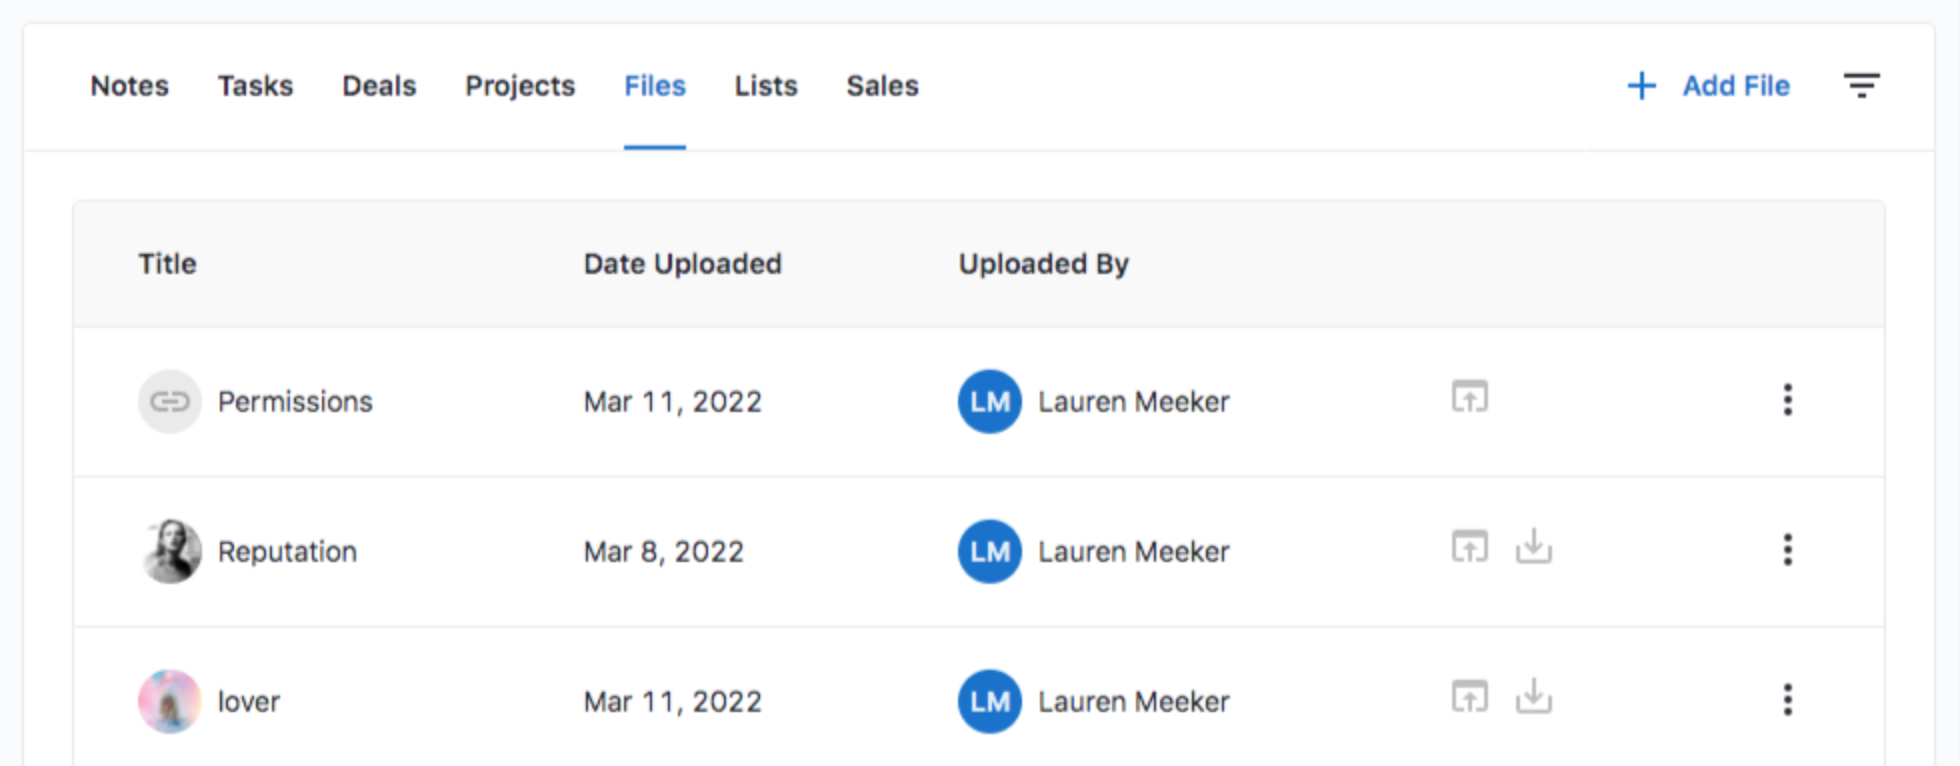Click the Reputation file thumbnail image
The height and width of the screenshot is (766, 1960).
170,551
